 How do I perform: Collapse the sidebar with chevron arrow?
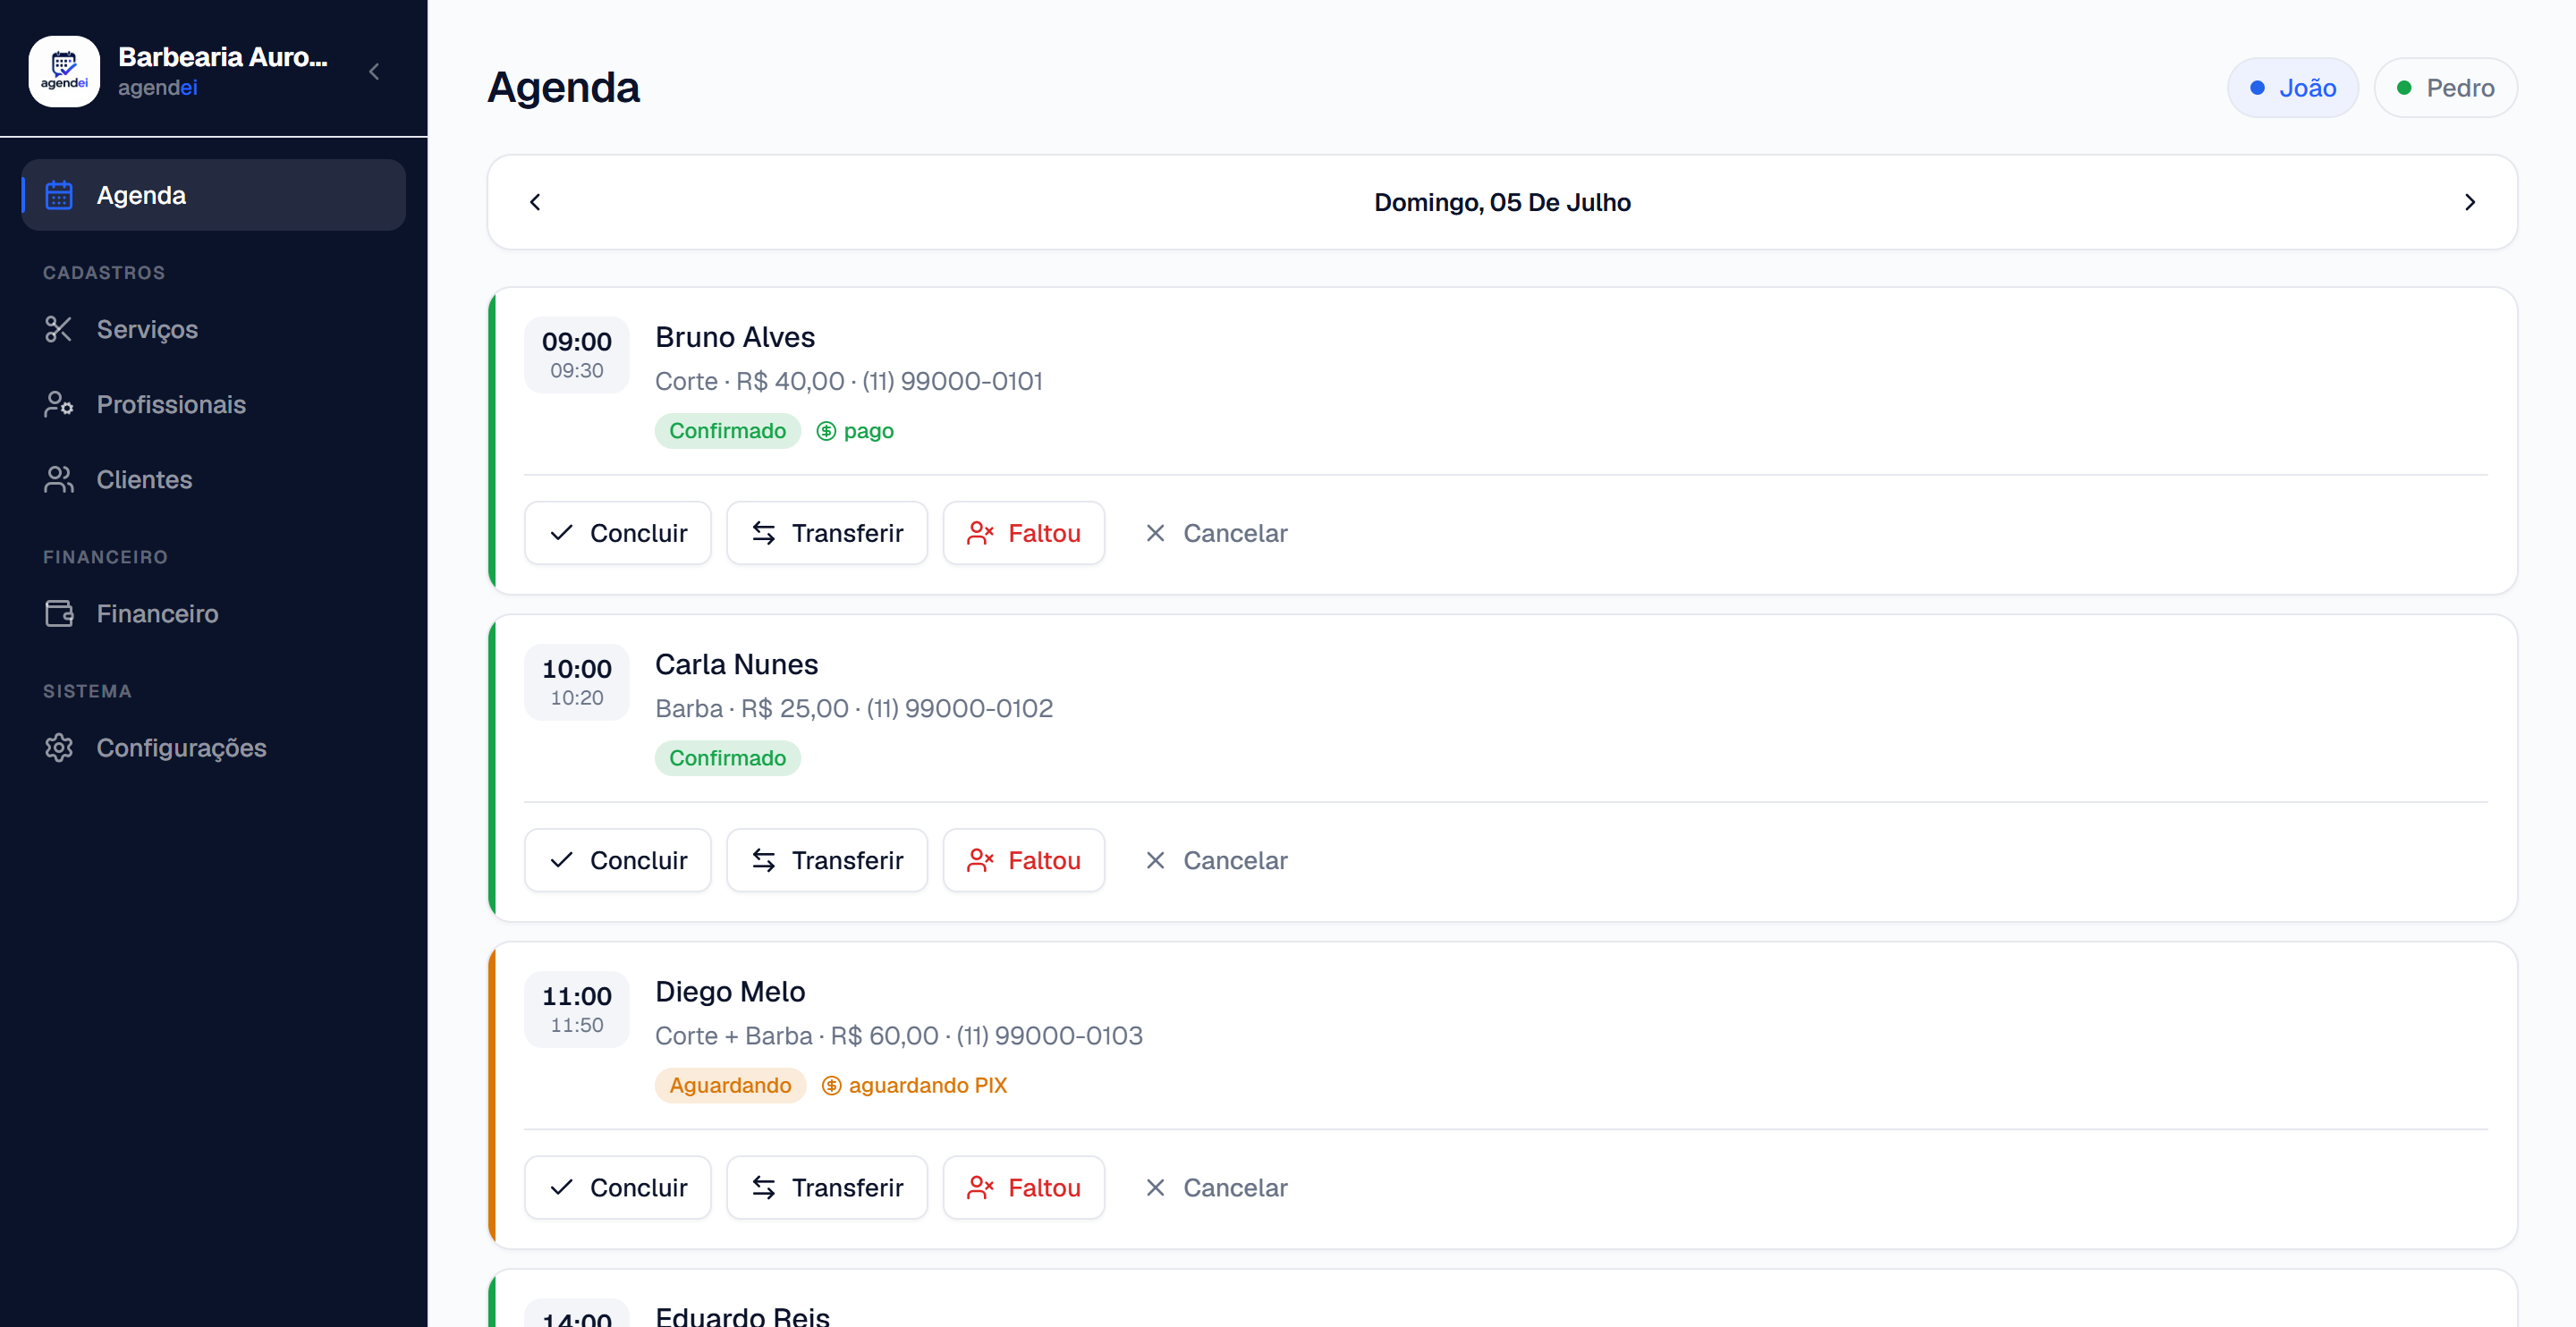[x=374, y=71]
